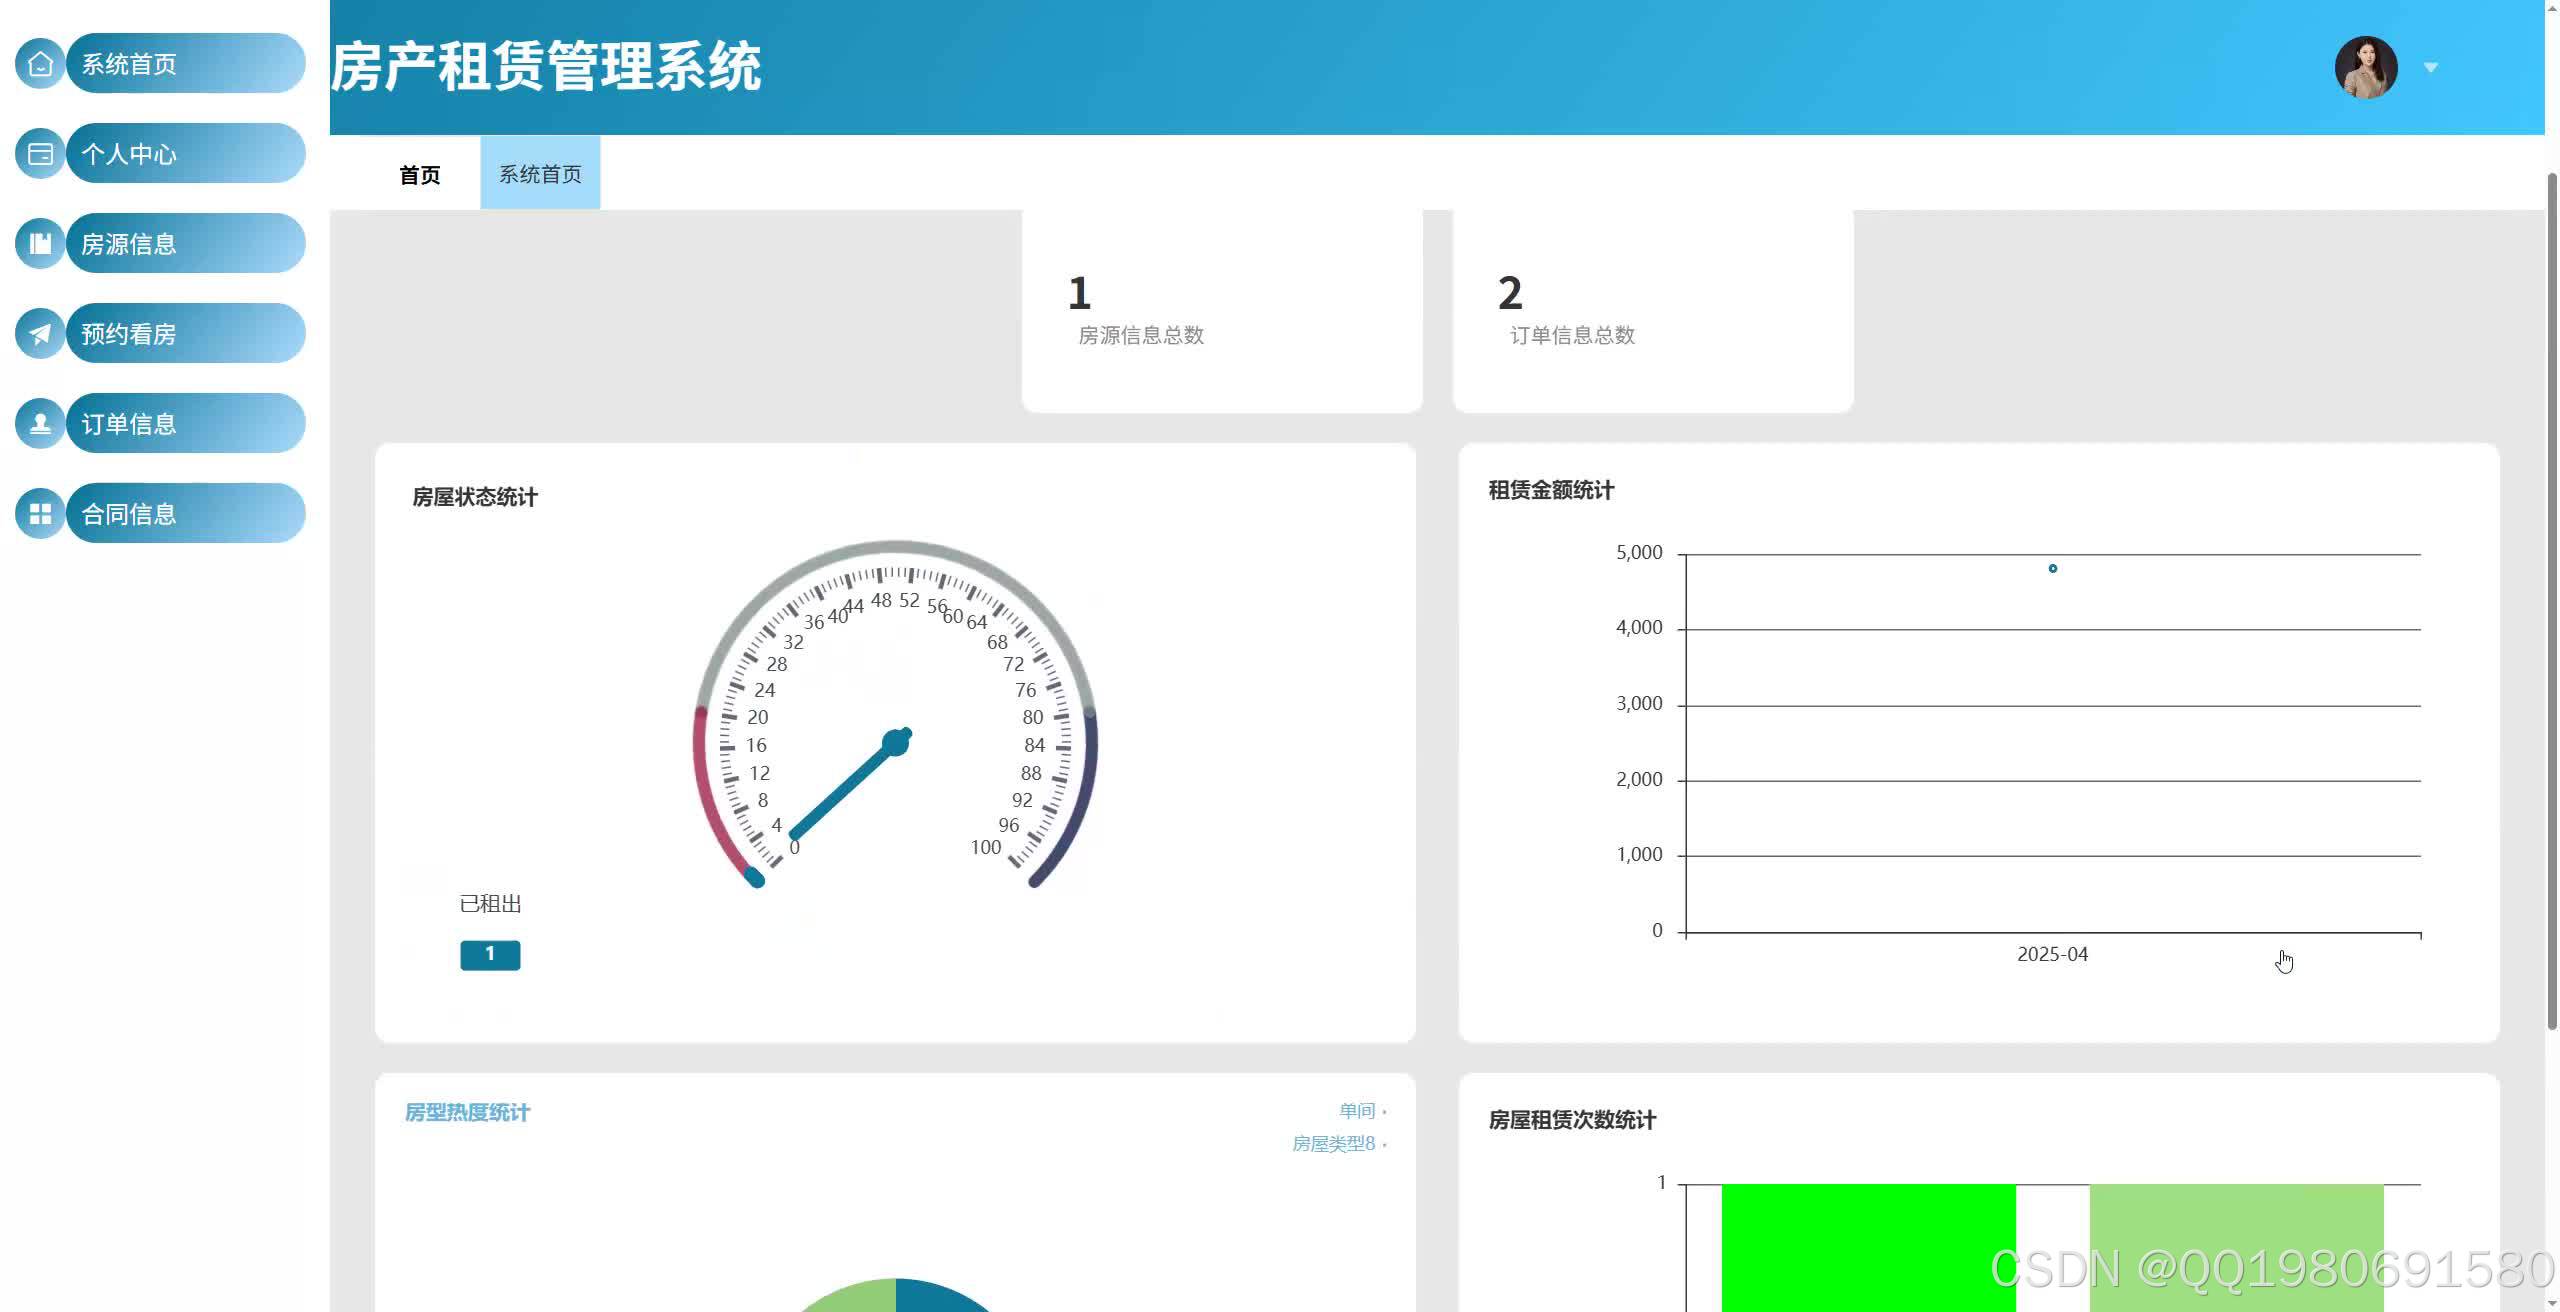Open the dropdown arrow next to avatar
The height and width of the screenshot is (1312, 2560).
pos(2430,68)
